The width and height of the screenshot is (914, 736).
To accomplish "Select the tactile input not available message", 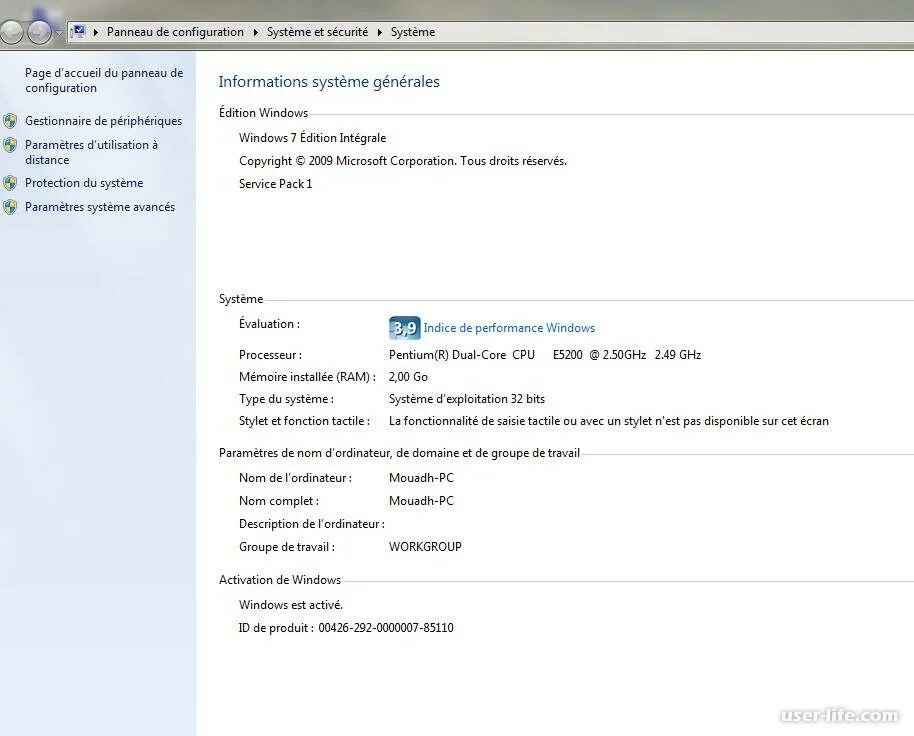I will point(609,421).
